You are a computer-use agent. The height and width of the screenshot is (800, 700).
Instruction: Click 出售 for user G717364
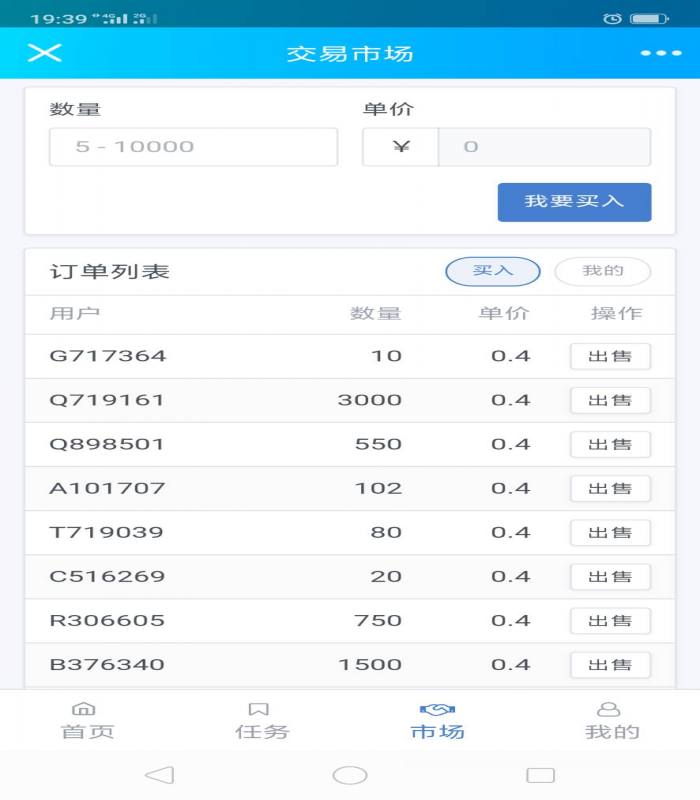coord(610,356)
